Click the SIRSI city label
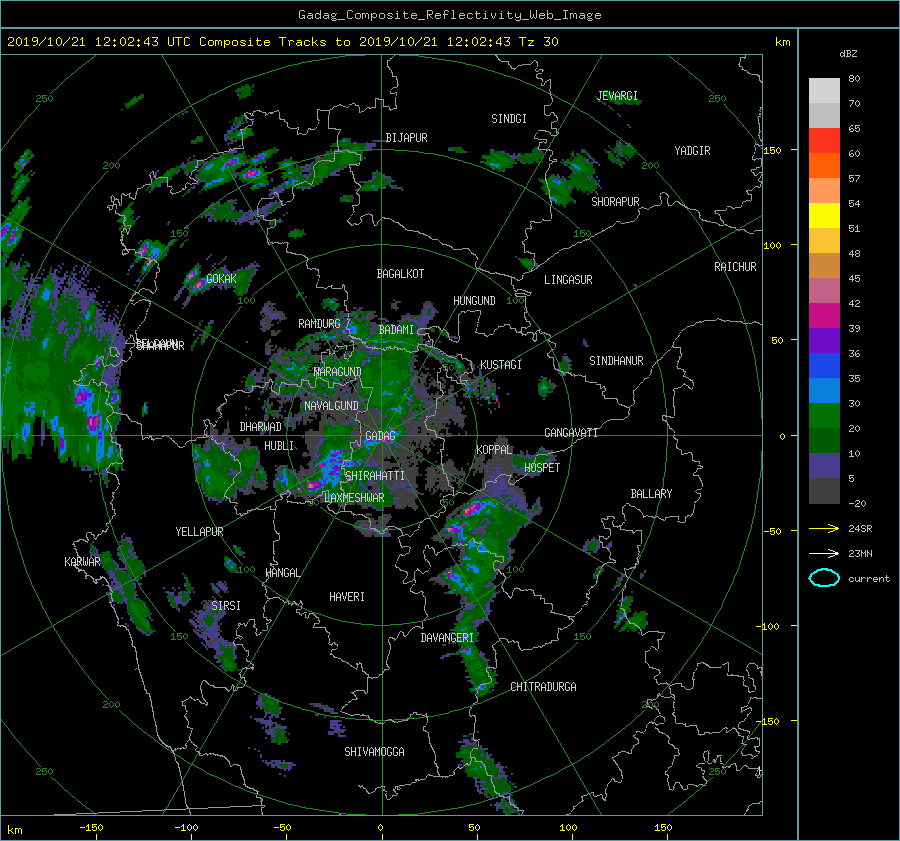The width and height of the screenshot is (900, 841). (x=226, y=606)
